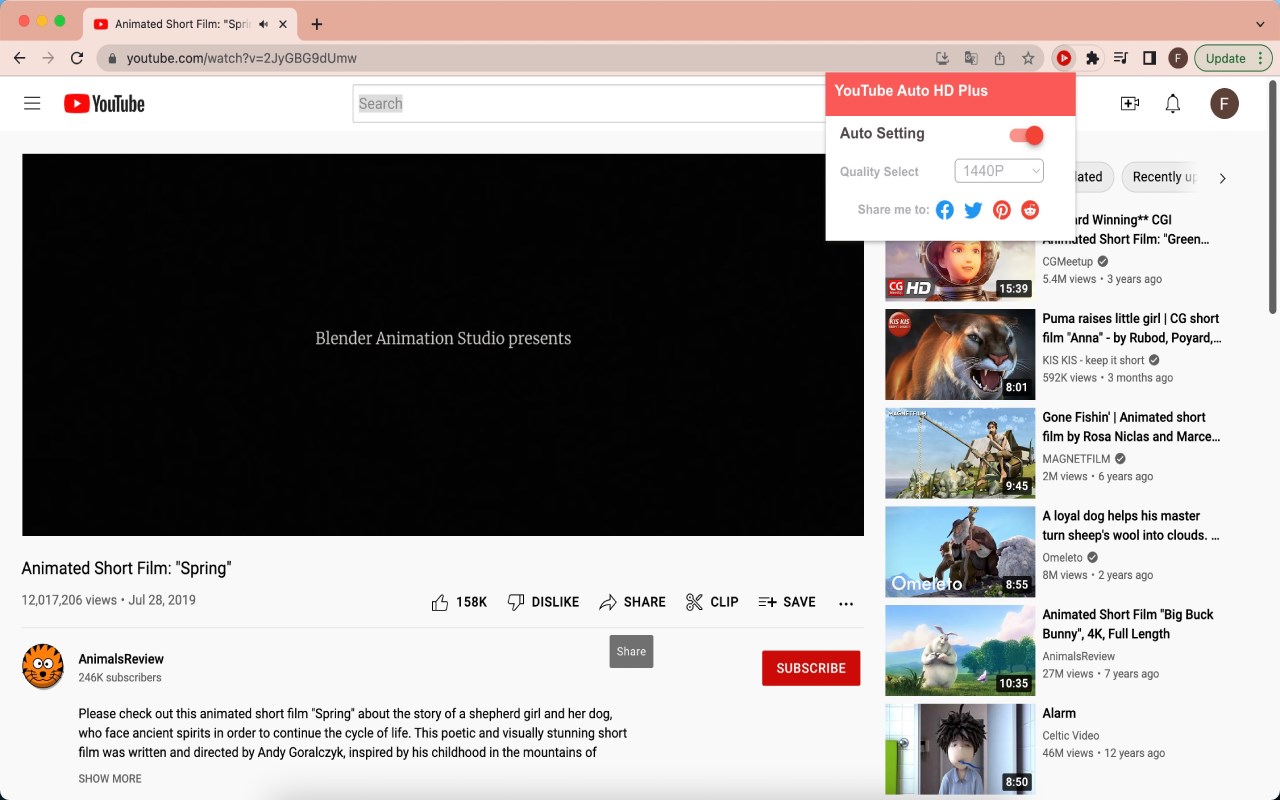Open Chrome media controls icon

[1121, 58]
